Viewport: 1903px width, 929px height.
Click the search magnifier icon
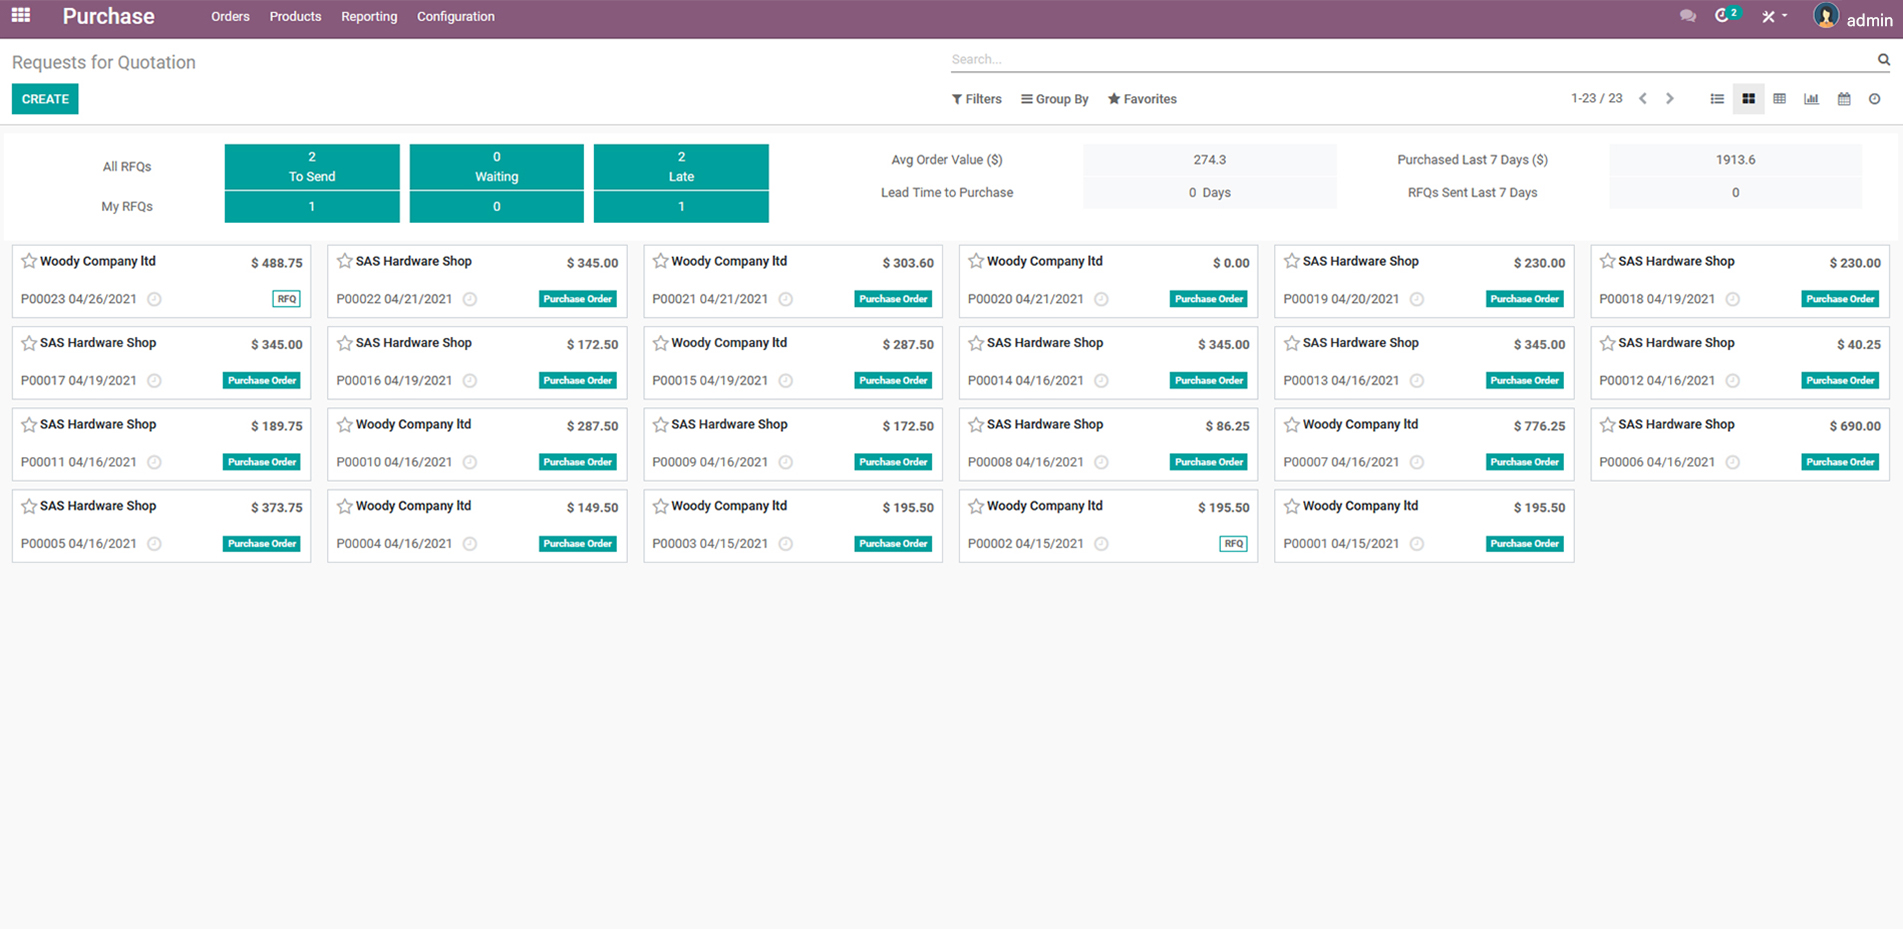(1883, 60)
